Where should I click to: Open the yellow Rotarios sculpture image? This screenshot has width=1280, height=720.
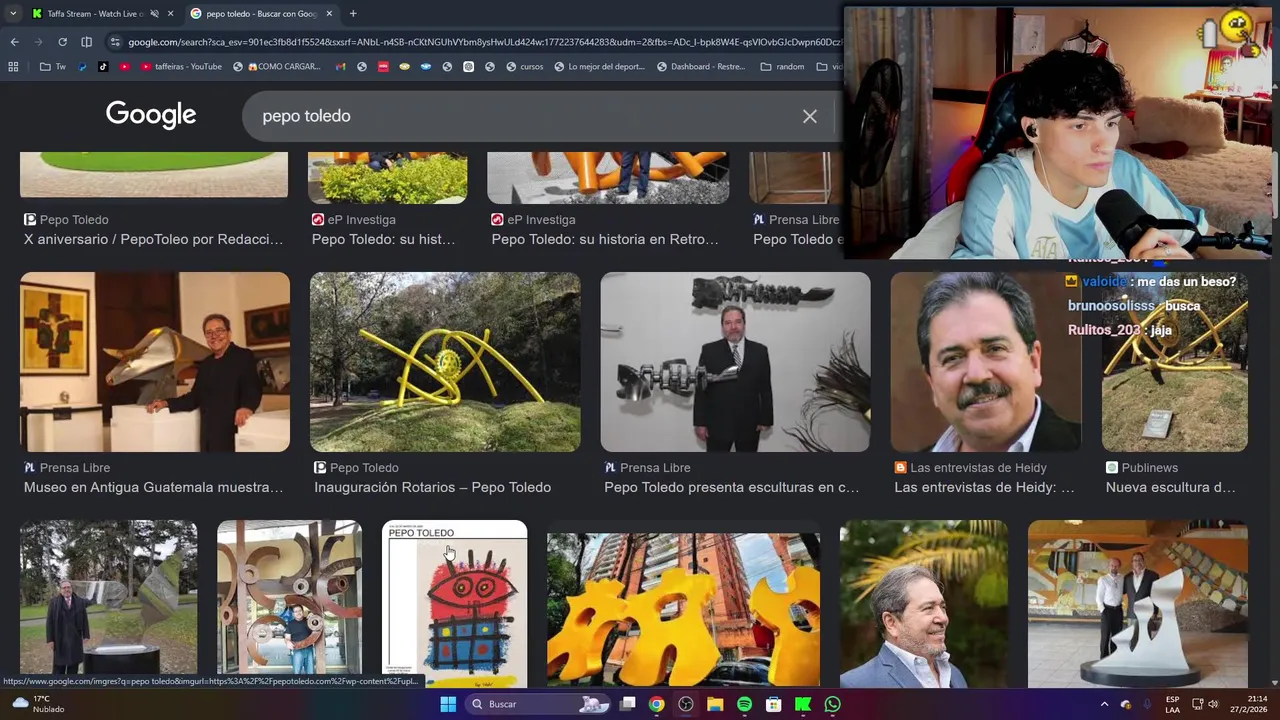click(445, 362)
